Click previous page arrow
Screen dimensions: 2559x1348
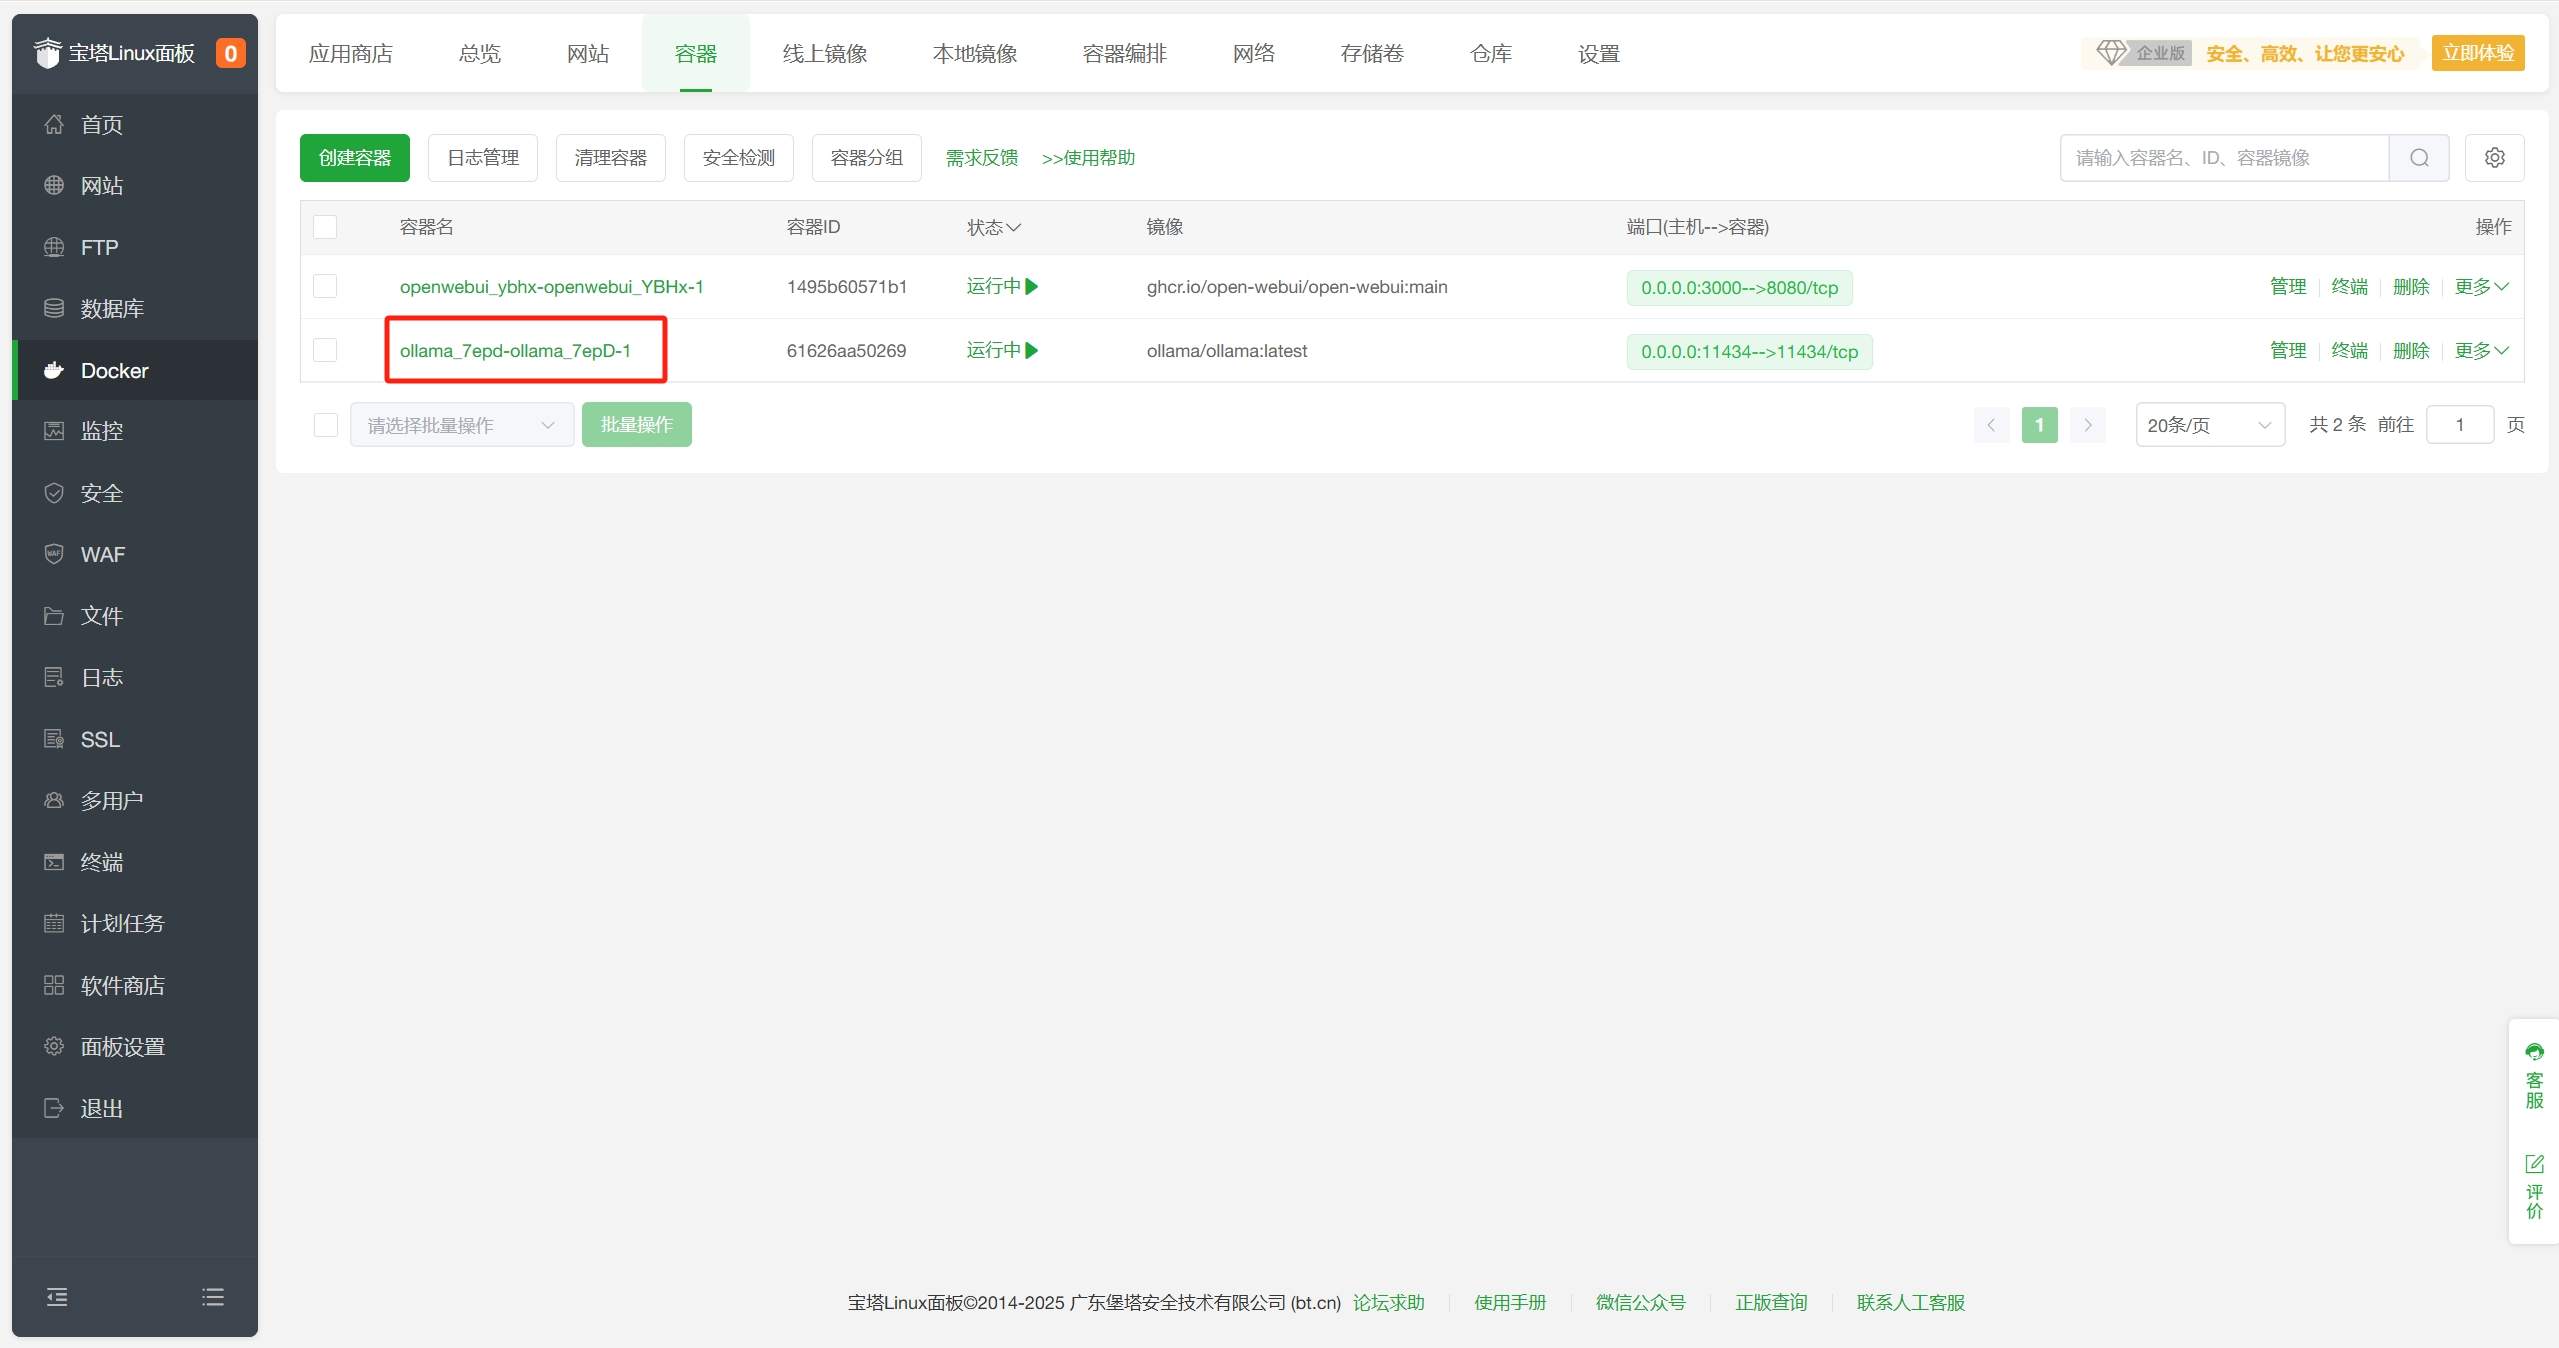click(1991, 425)
